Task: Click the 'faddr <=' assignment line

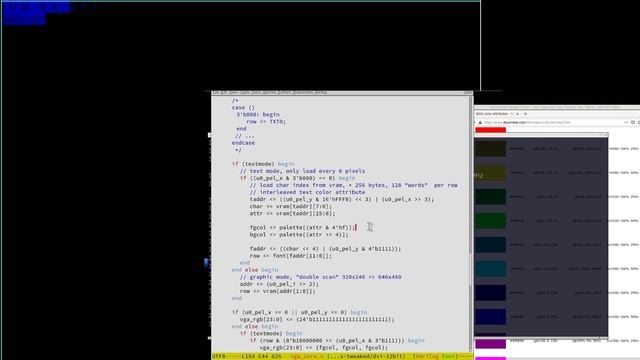Action: (325, 249)
